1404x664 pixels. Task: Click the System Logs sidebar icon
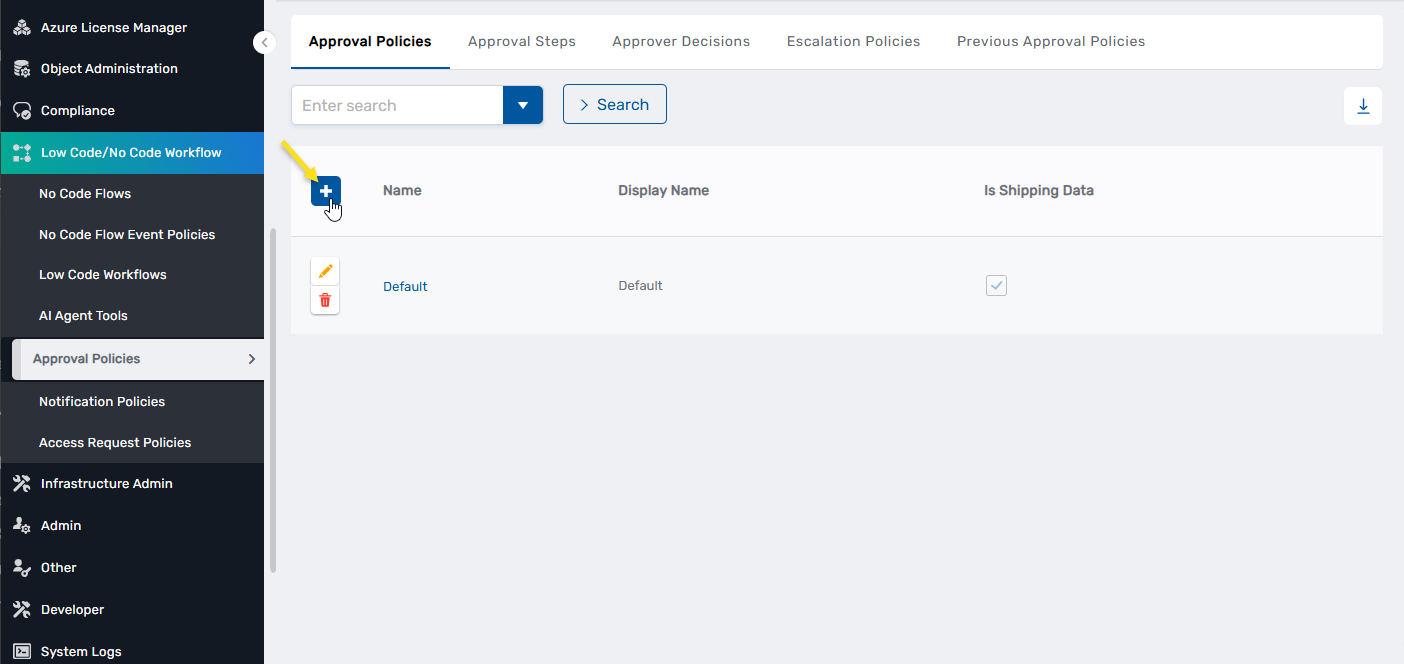22,651
